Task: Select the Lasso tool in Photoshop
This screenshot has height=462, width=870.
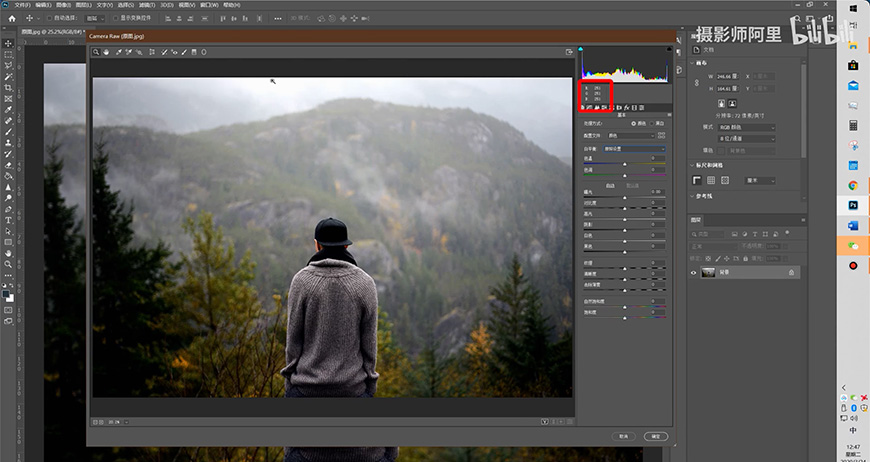Action: [8, 65]
